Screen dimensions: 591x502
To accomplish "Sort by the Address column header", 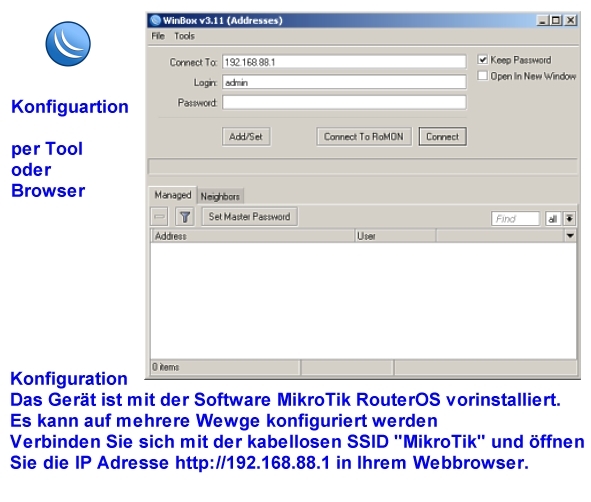I will click(x=253, y=236).
